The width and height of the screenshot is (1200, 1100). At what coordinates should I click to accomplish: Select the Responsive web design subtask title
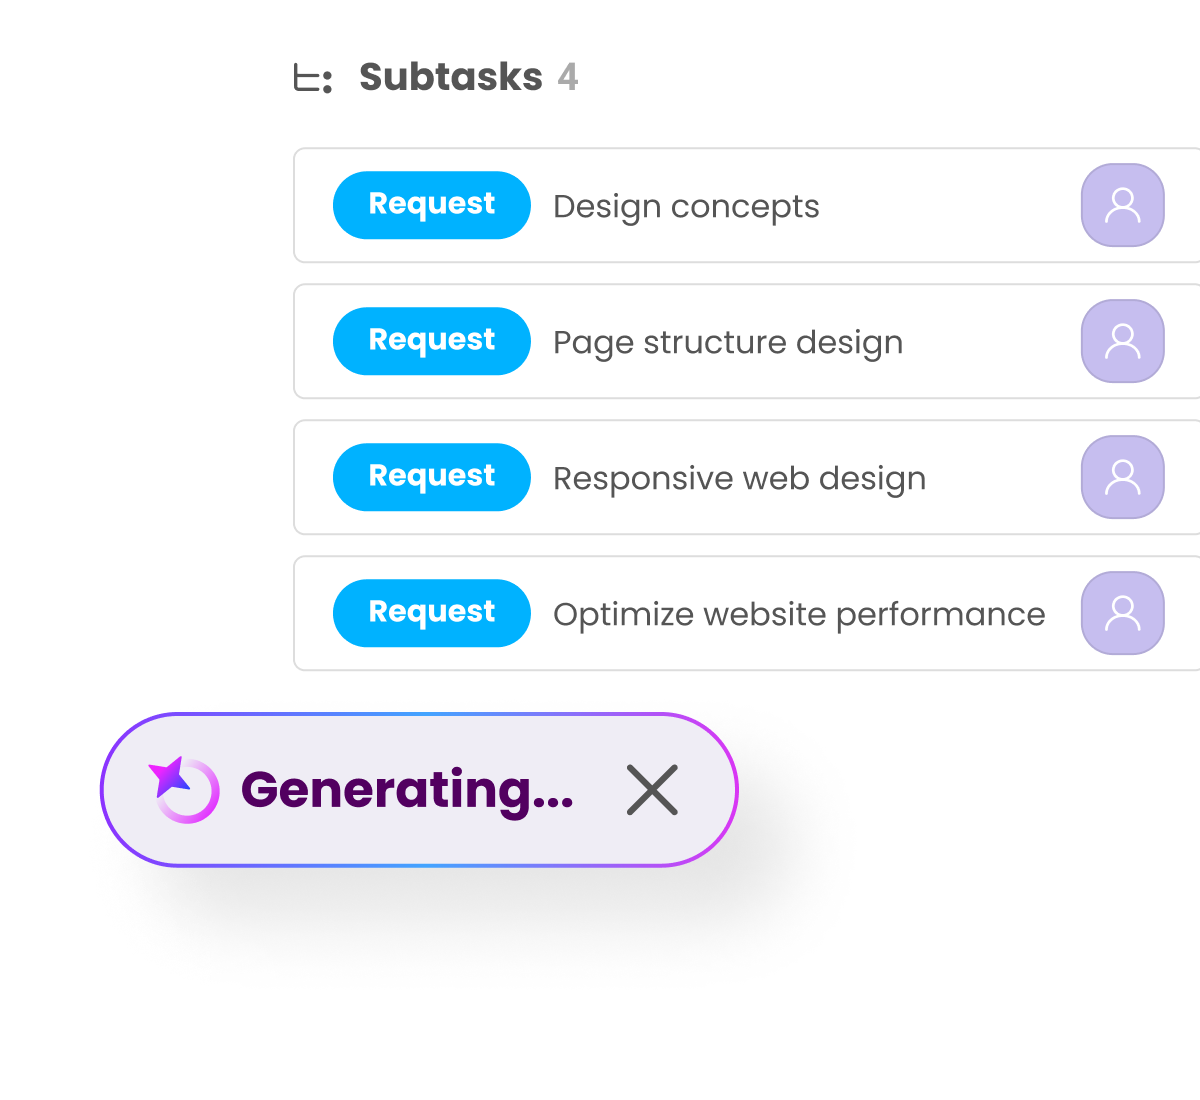tap(739, 479)
